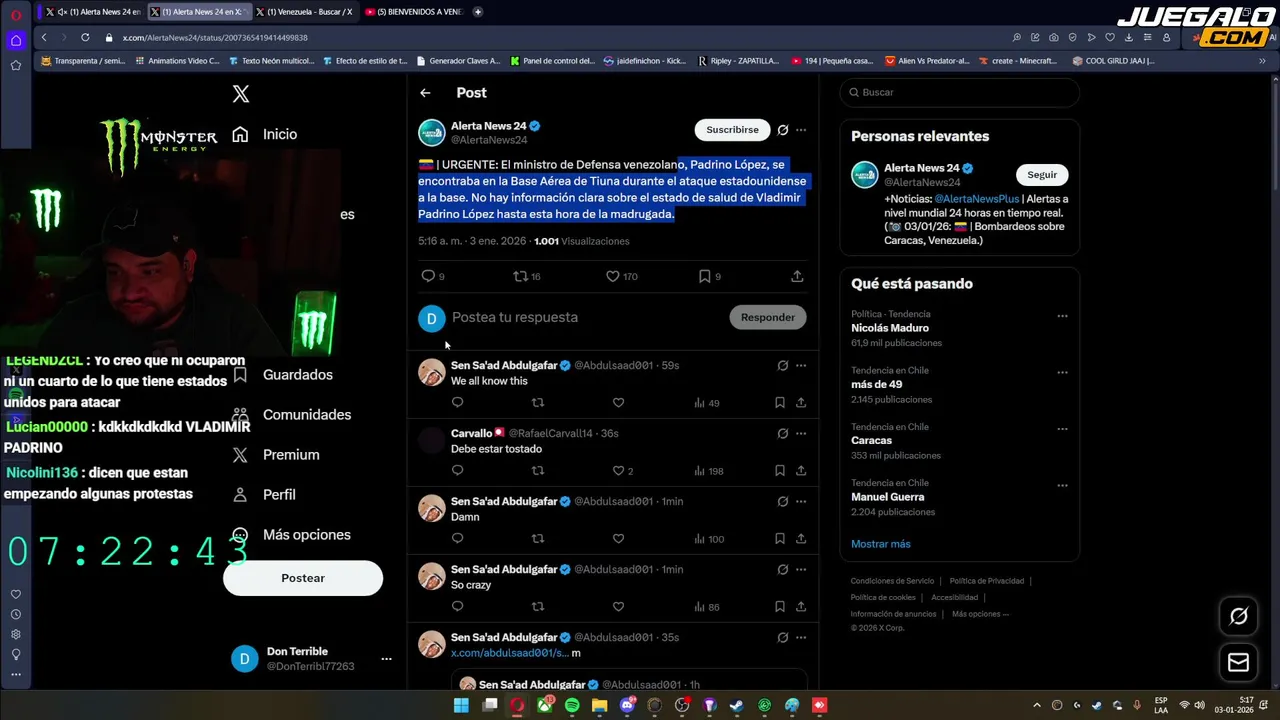Open a new browser tab
This screenshot has width=1280, height=720.
coord(478,12)
